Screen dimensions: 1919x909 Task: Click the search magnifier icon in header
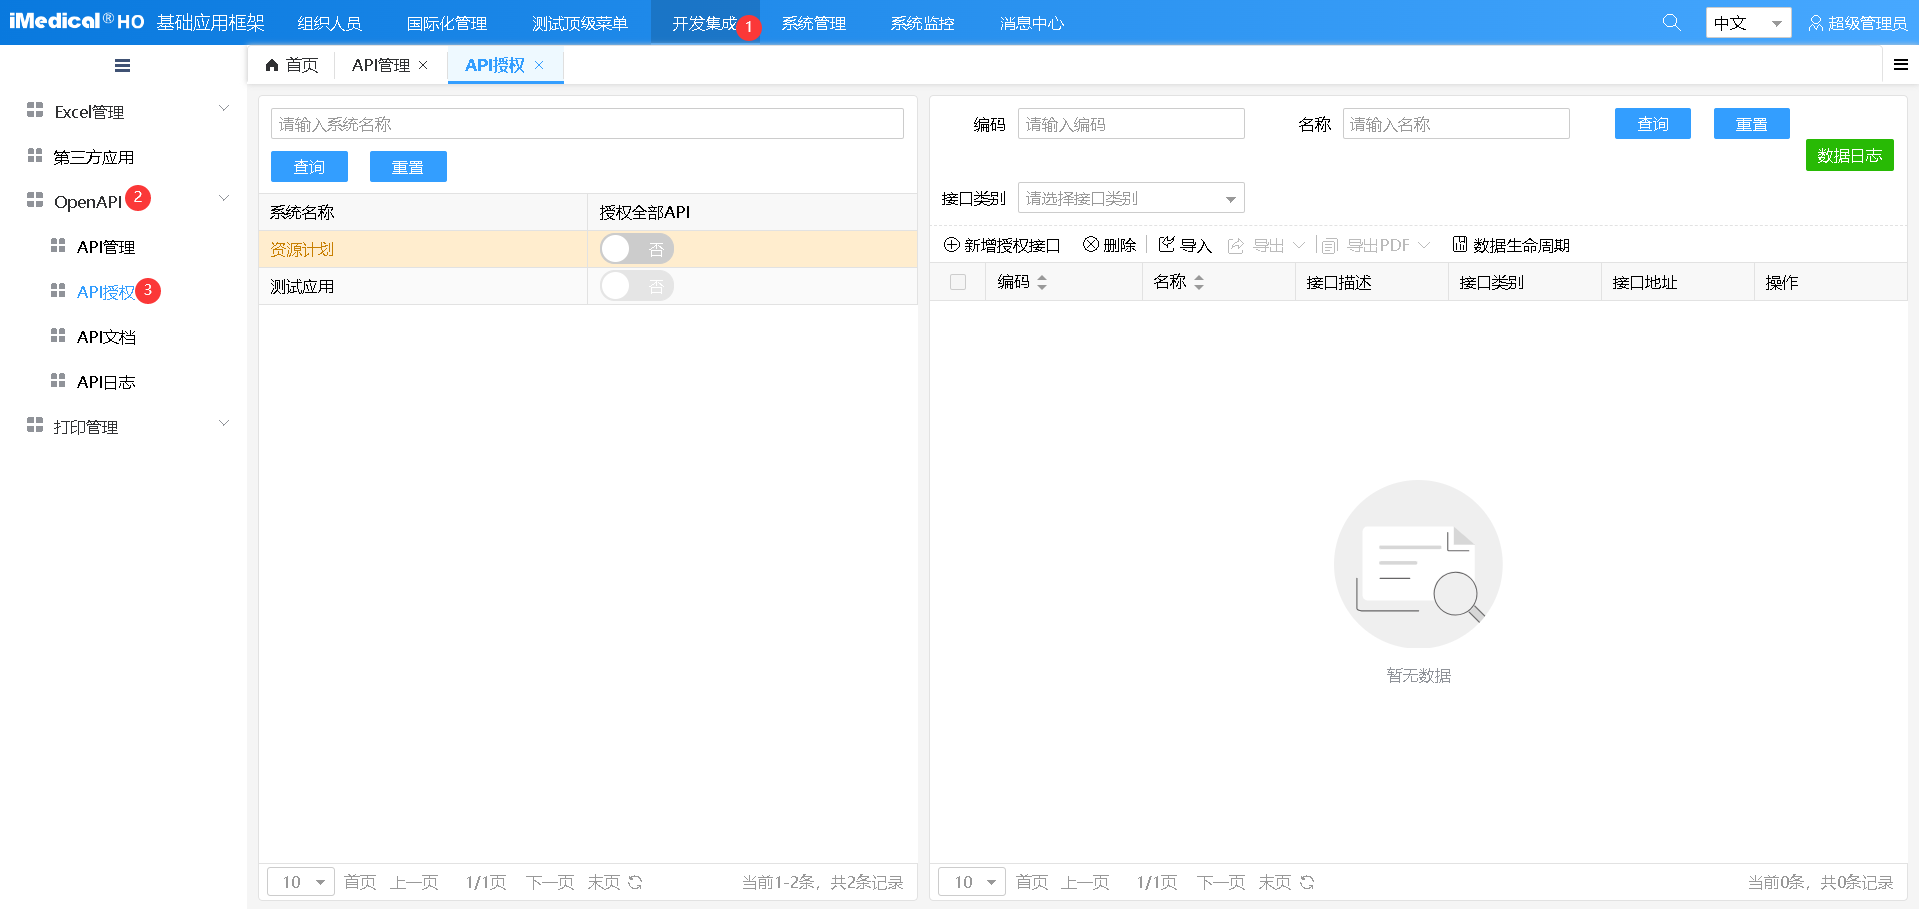tap(1671, 22)
